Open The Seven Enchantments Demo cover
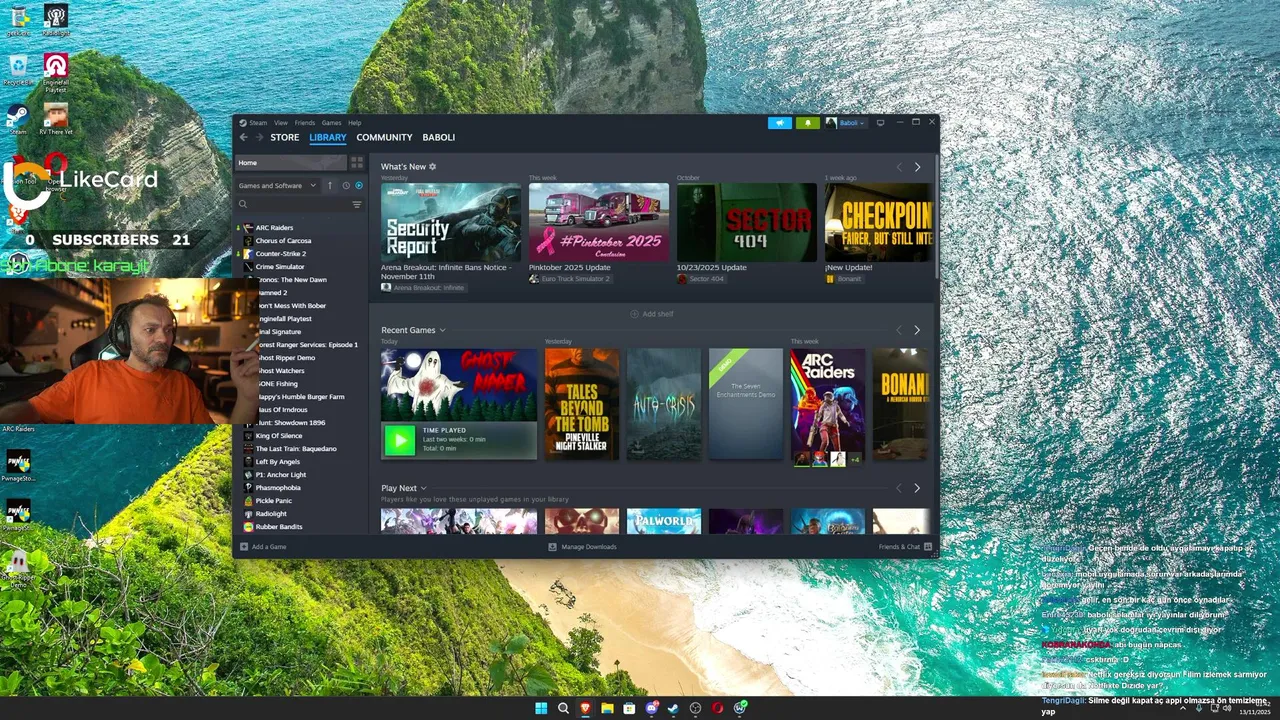 pyautogui.click(x=746, y=404)
